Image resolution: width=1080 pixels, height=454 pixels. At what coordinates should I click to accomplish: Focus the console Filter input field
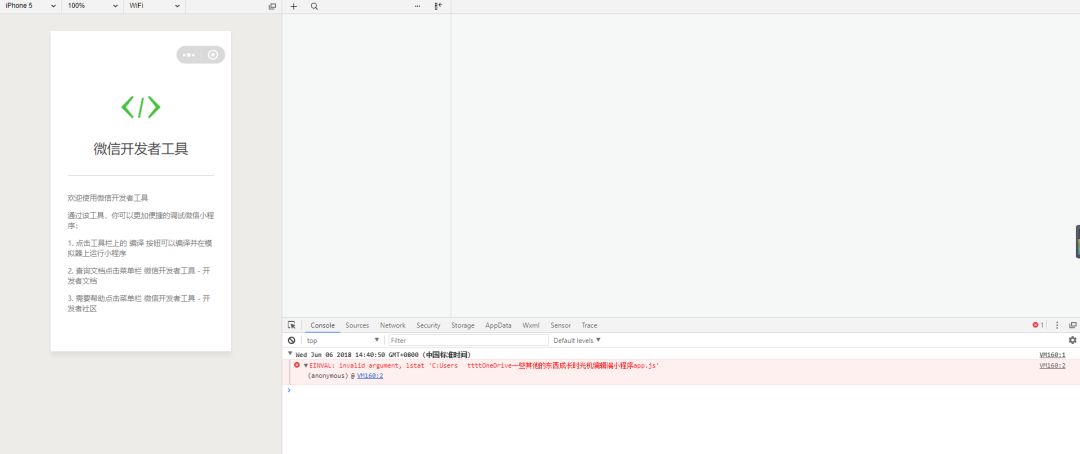(468, 340)
